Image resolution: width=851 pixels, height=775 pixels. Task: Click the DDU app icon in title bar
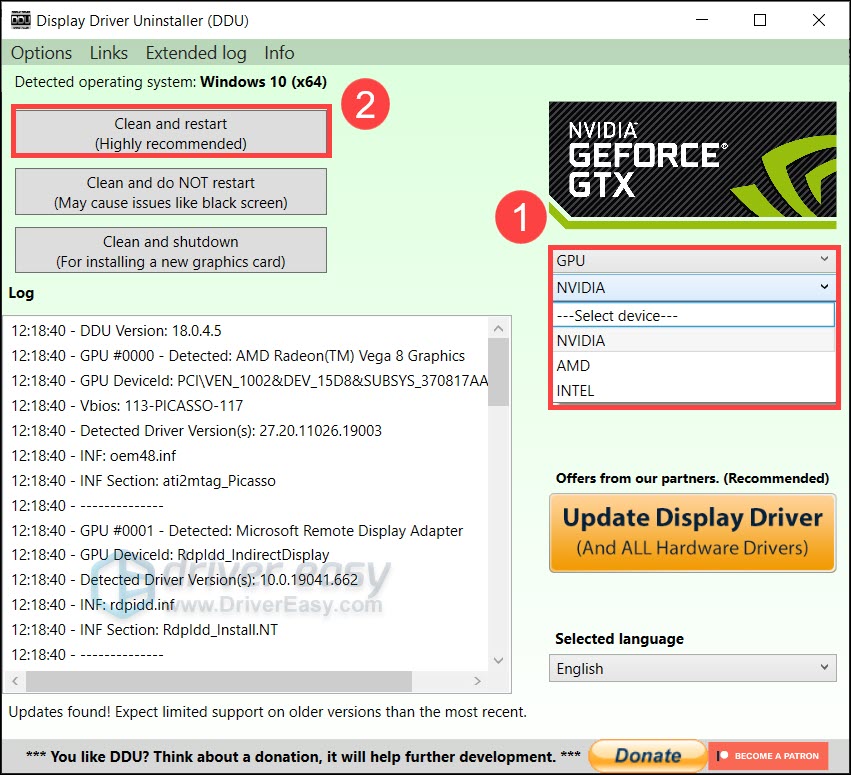pyautogui.click(x=21, y=20)
